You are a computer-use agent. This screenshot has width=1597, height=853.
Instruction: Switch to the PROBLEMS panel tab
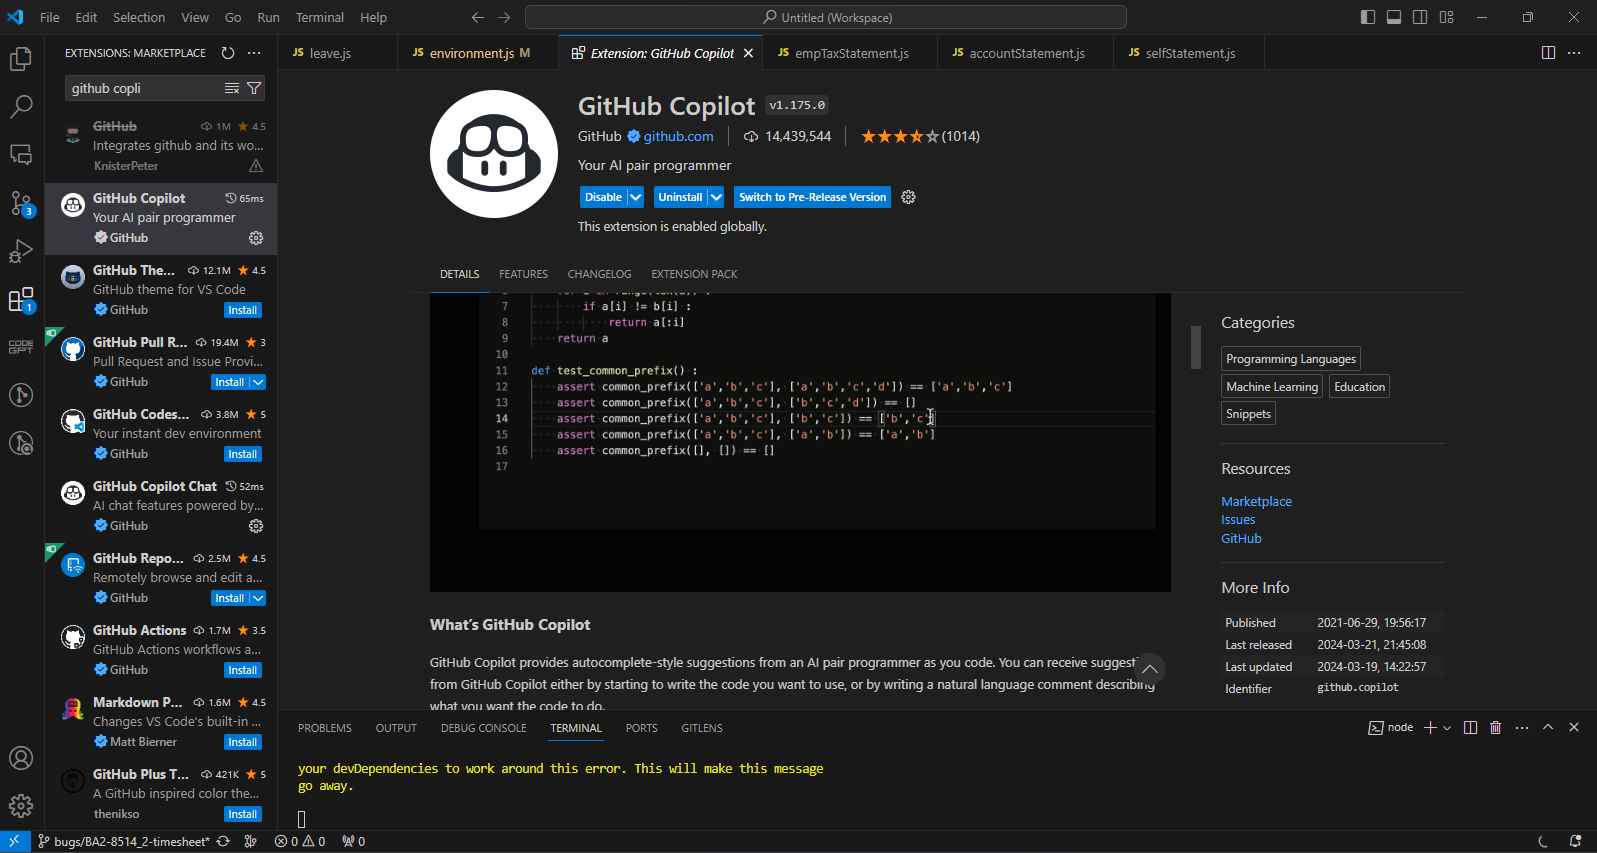[x=325, y=728]
